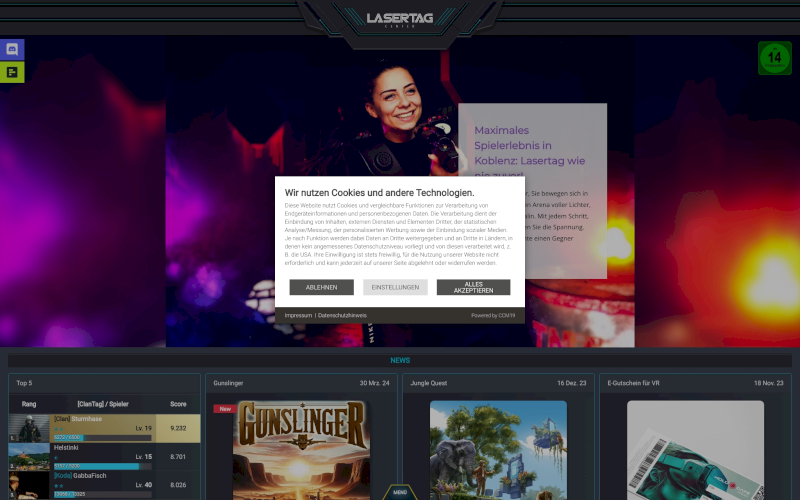Open the Jungle Quest news image
The image size is (800, 500).
(x=497, y=452)
